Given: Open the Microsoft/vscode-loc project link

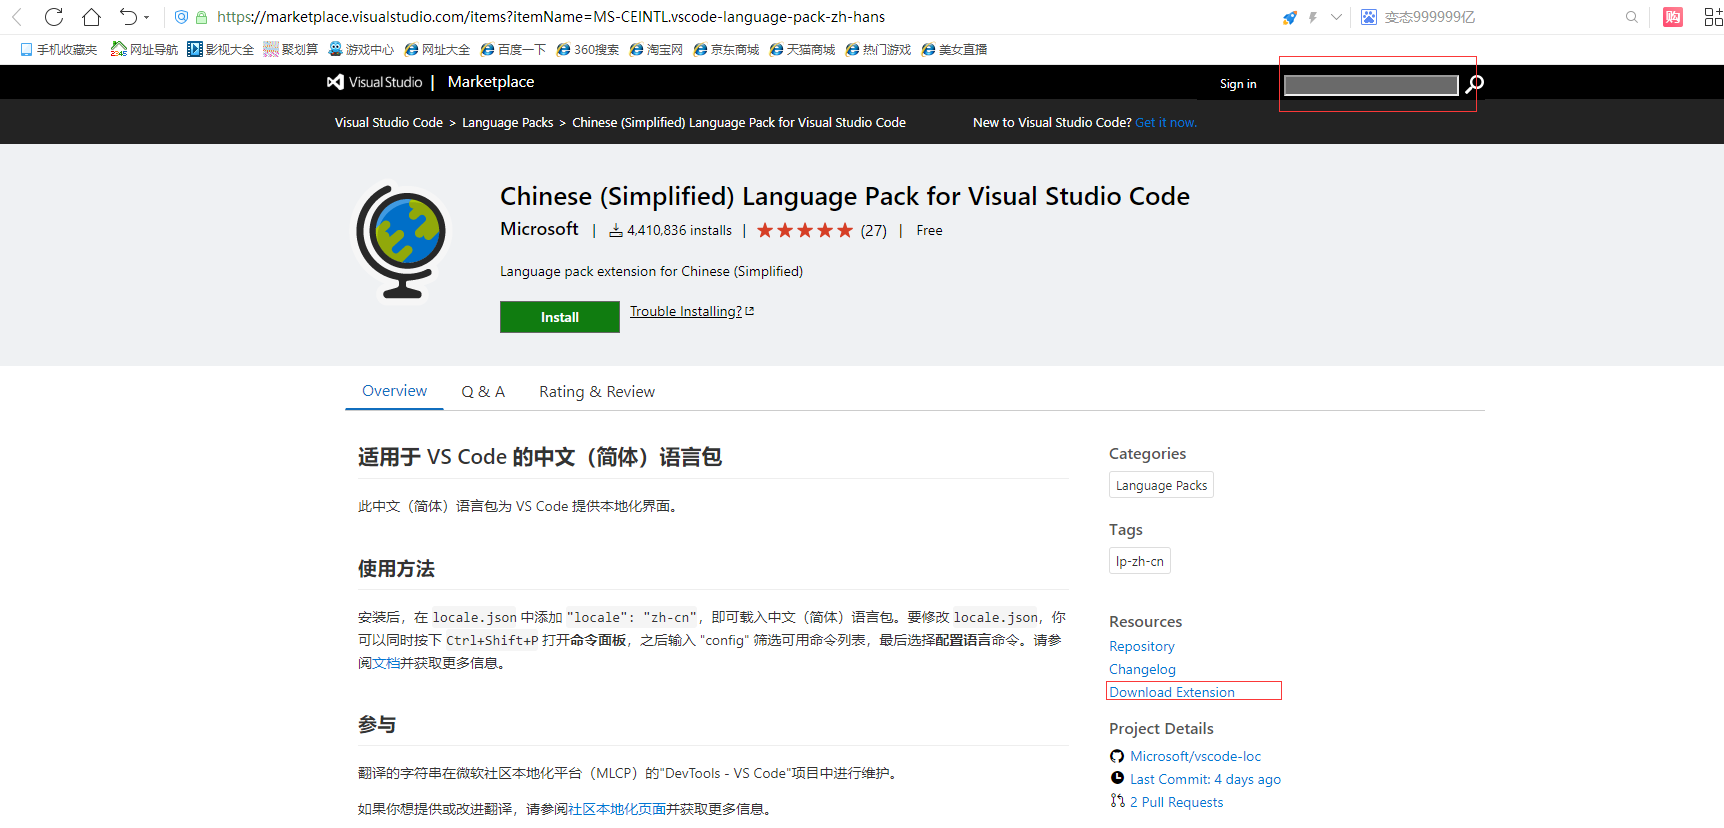Looking at the screenshot, I should pyautogui.click(x=1195, y=756).
